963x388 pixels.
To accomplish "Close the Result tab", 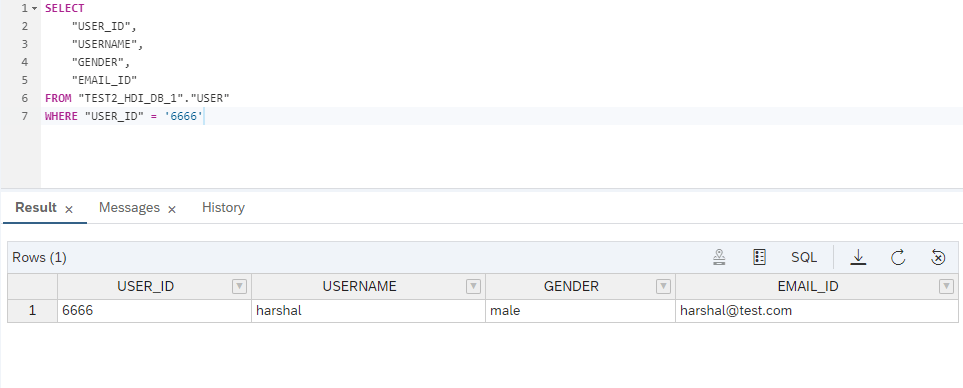I will pyautogui.click(x=69, y=209).
